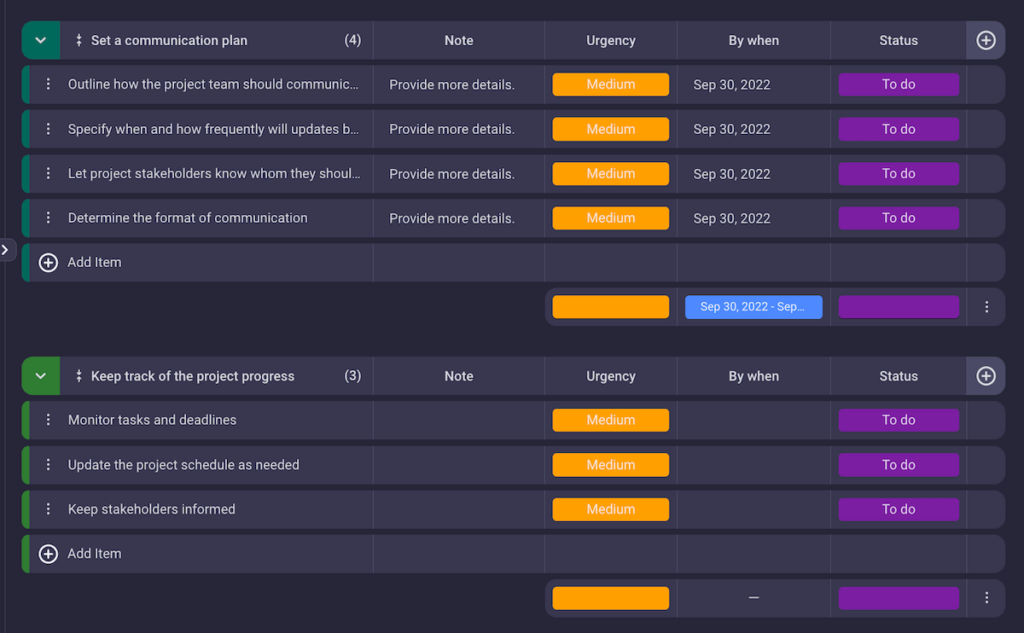
Task: Click the plus icon on the Keep track group header
Action: pyautogui.click(x=986, y=375)
